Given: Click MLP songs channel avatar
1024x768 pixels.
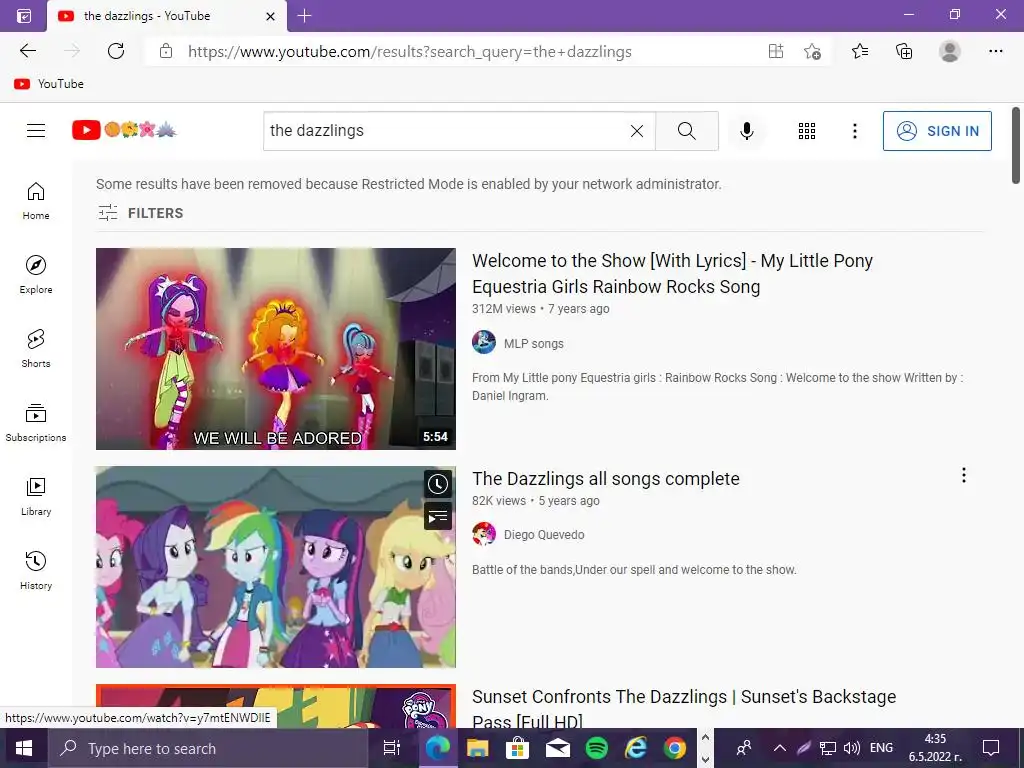Looking at the screenshot, I should (484, 342).
